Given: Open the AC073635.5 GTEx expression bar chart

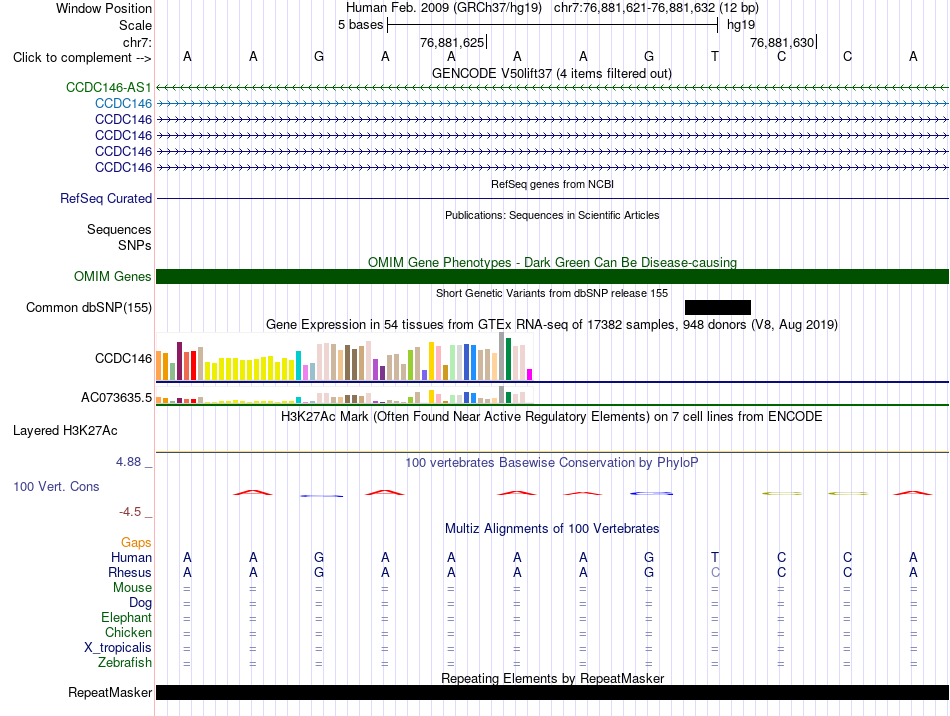Looking at the screenshot, I should tap(344, 394).
